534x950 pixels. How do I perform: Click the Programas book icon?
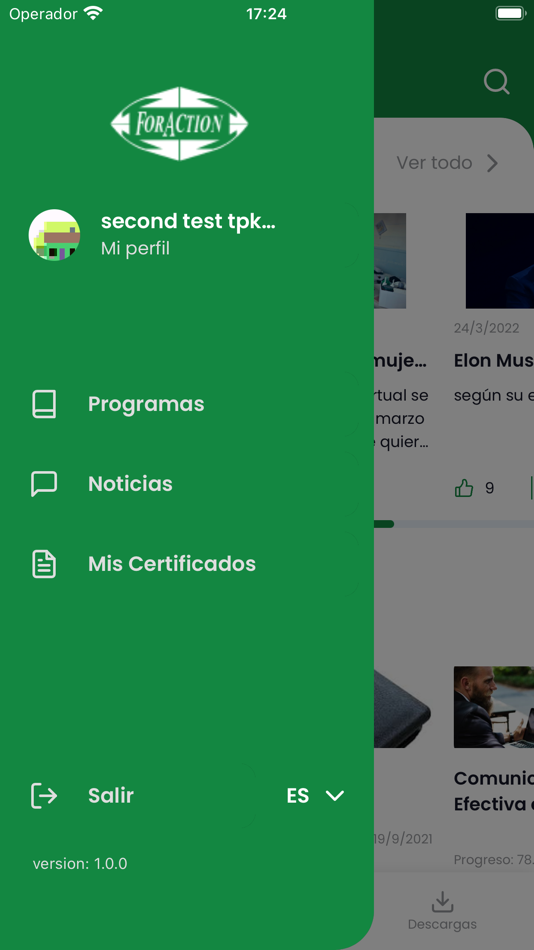click(x=44, y=404)
